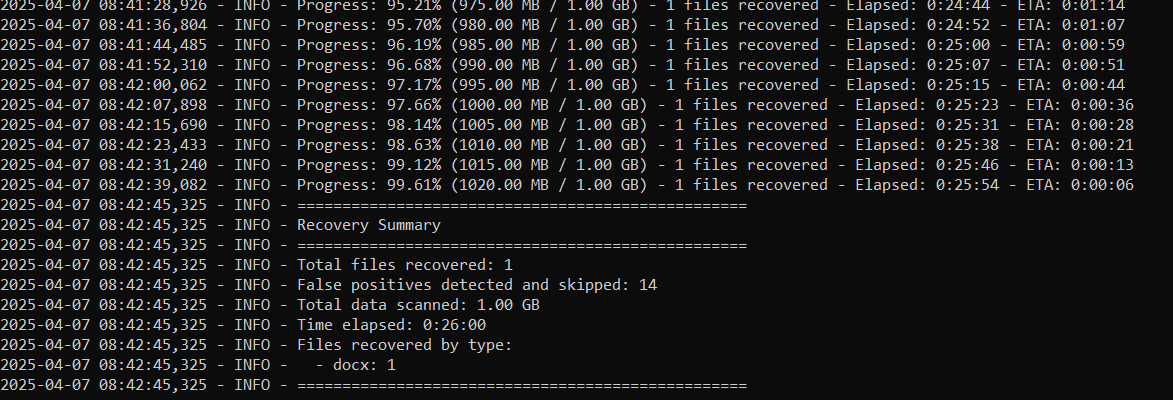Click the 'Time elapsed: 0:26:00' line
Screen dimensions: 1173x400
tap(392, 325)
